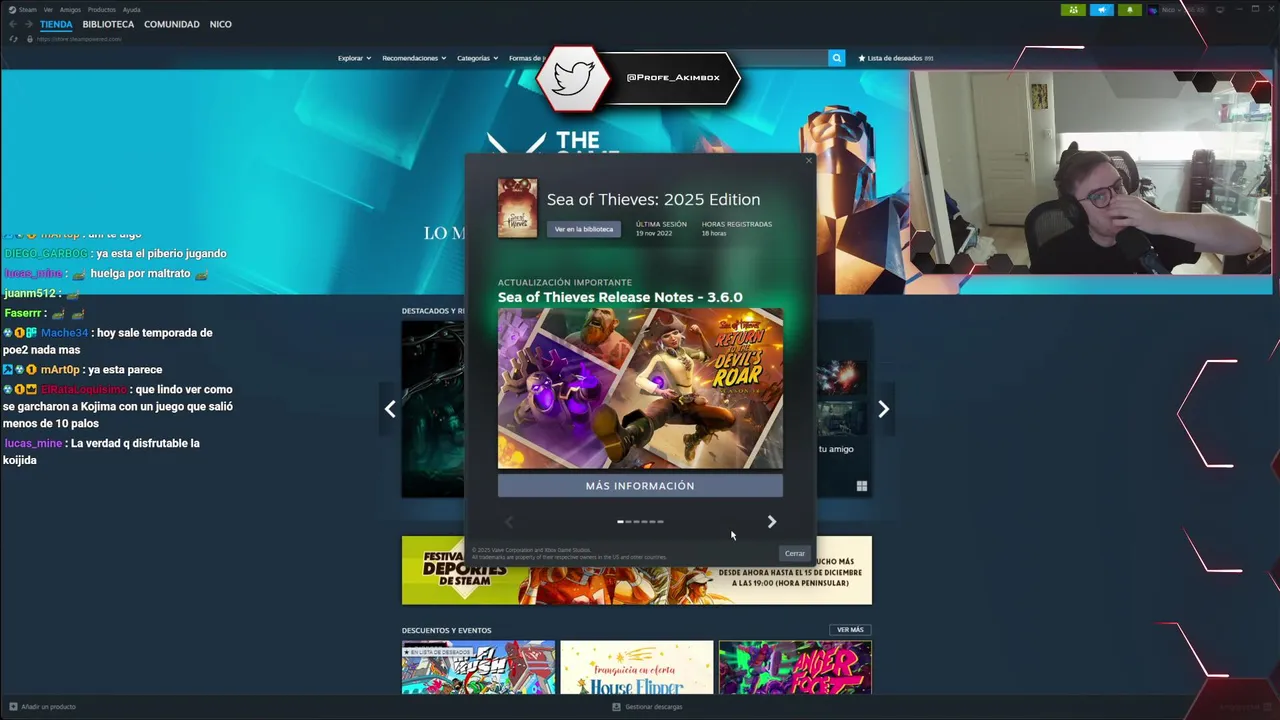Image resolution: width=1280 pixels, height=720 pixels.
Task: Click the streamer webcam feed
Action: click(1090, 172)
